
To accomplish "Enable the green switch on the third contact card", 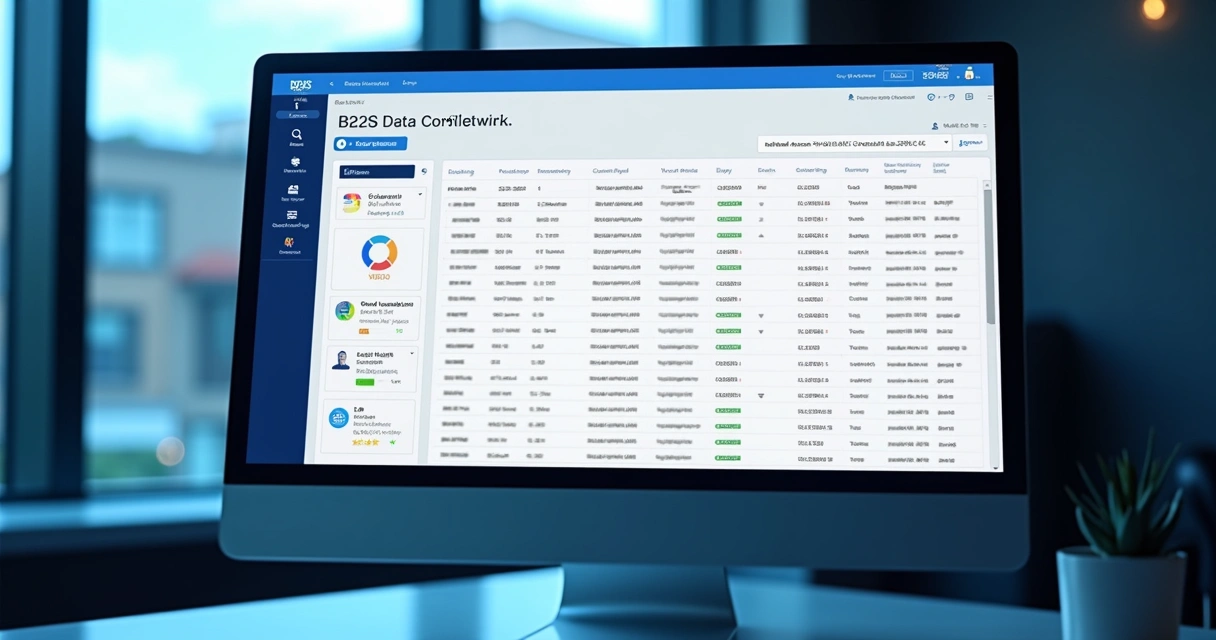I will [x=365, y=381].
